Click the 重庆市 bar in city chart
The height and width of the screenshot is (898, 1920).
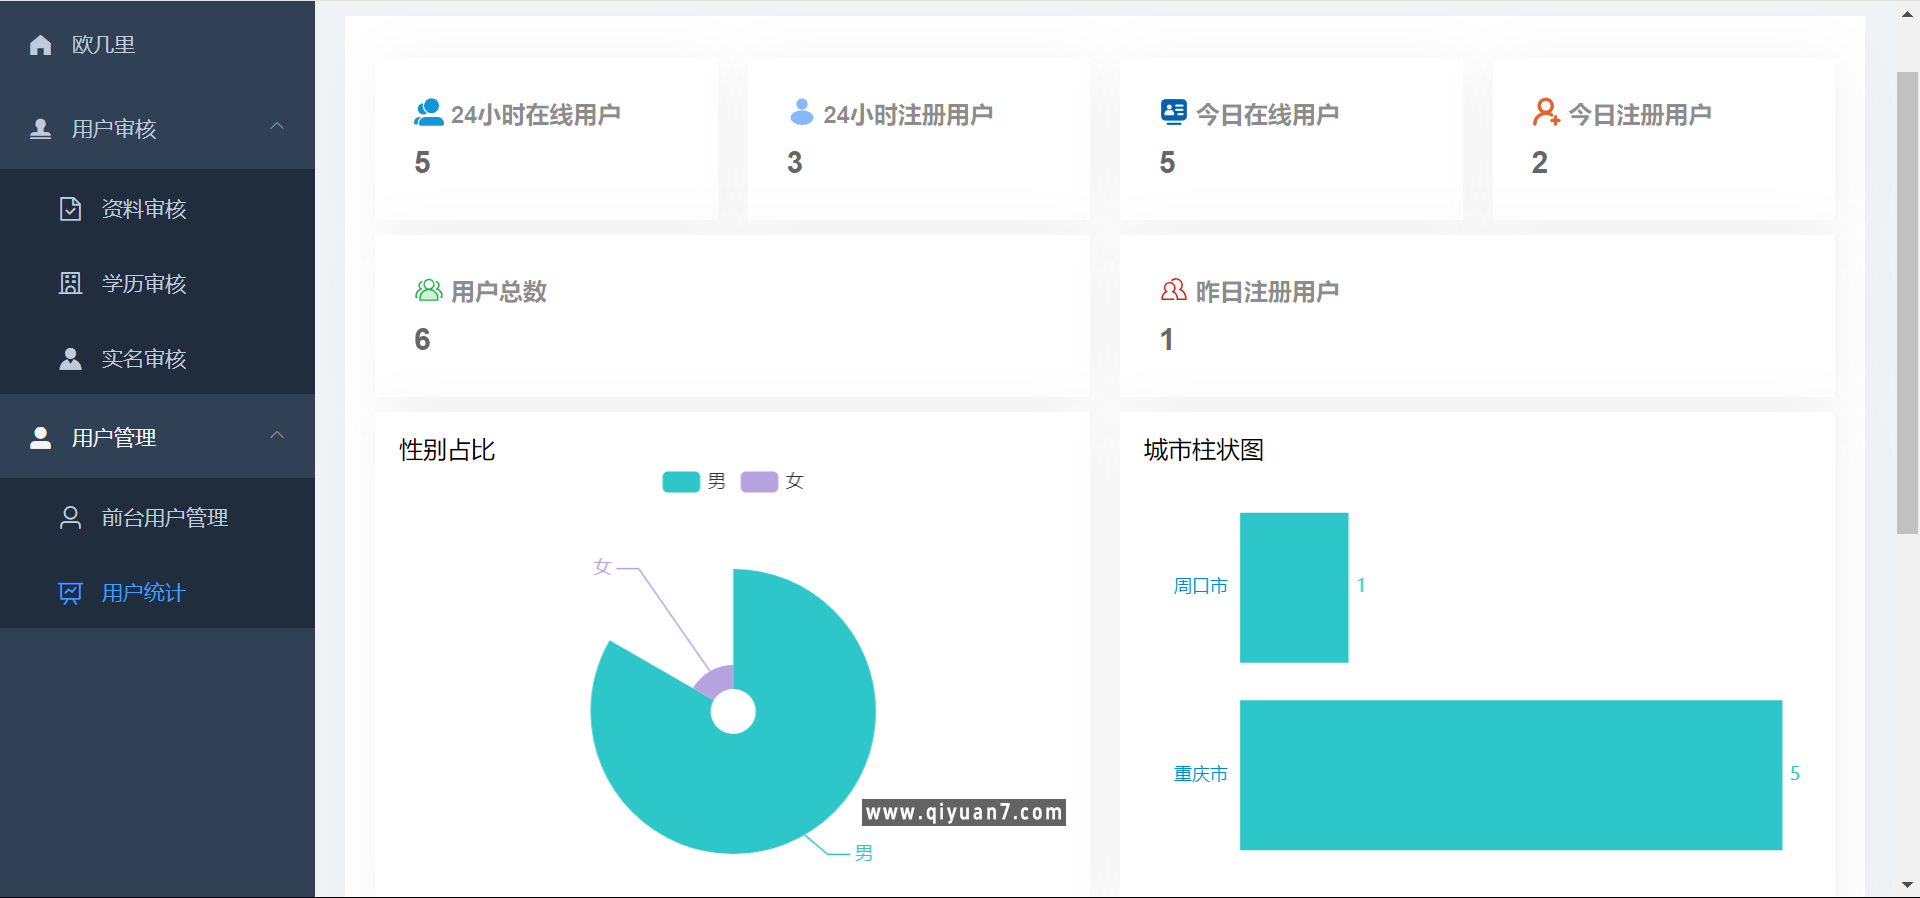click(1510, 775)
